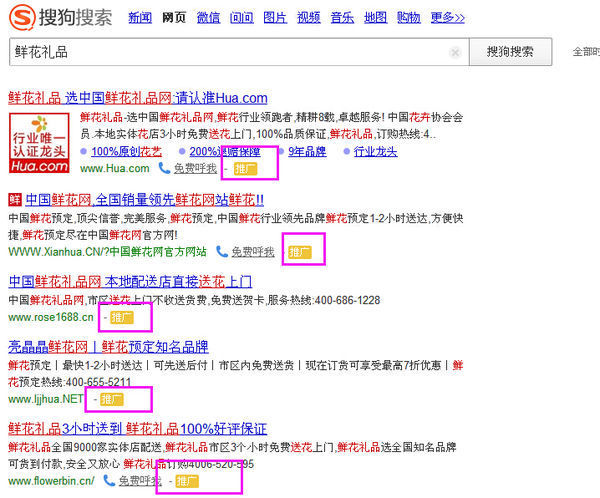Switch to the 图片 tab
Viewport: 600px width, 498px height.
pyautogui.click(x=275, y=18)
